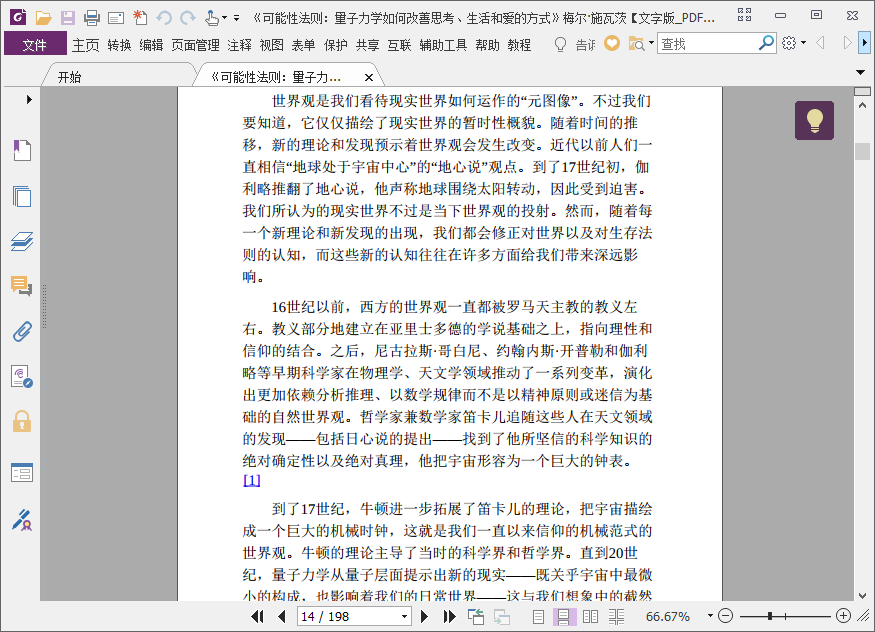Expand the ribbon overflow arrow at right edge
Screen dimensions: 875x632
tap(865, 42)
